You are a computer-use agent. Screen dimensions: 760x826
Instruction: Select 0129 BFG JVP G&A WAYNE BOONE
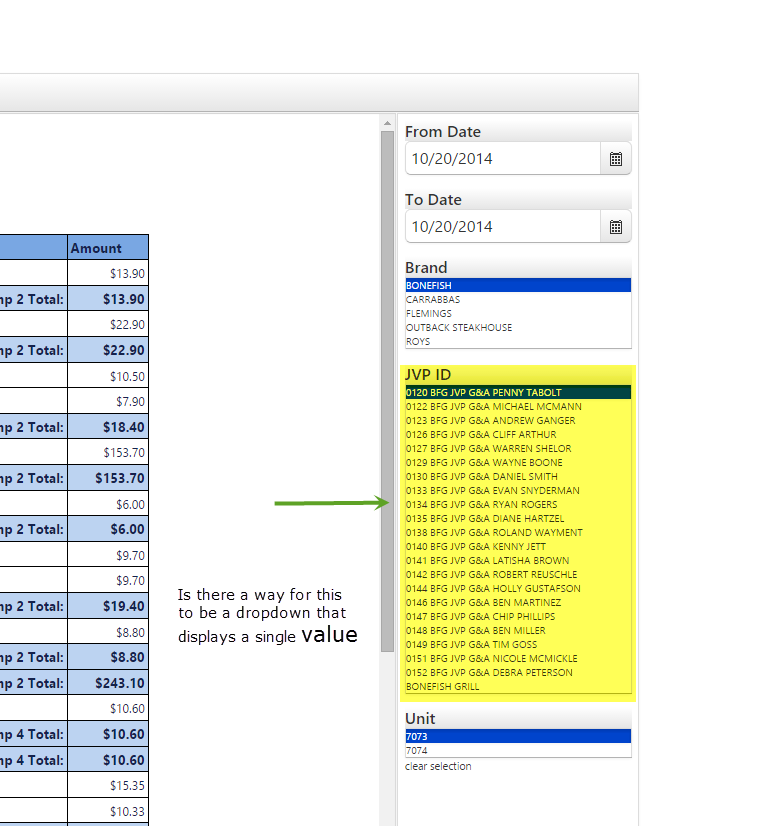518,463
